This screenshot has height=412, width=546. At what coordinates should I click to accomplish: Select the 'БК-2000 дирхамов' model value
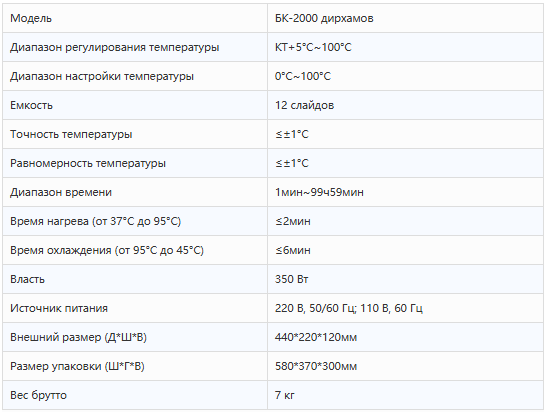tap(324, 18)
